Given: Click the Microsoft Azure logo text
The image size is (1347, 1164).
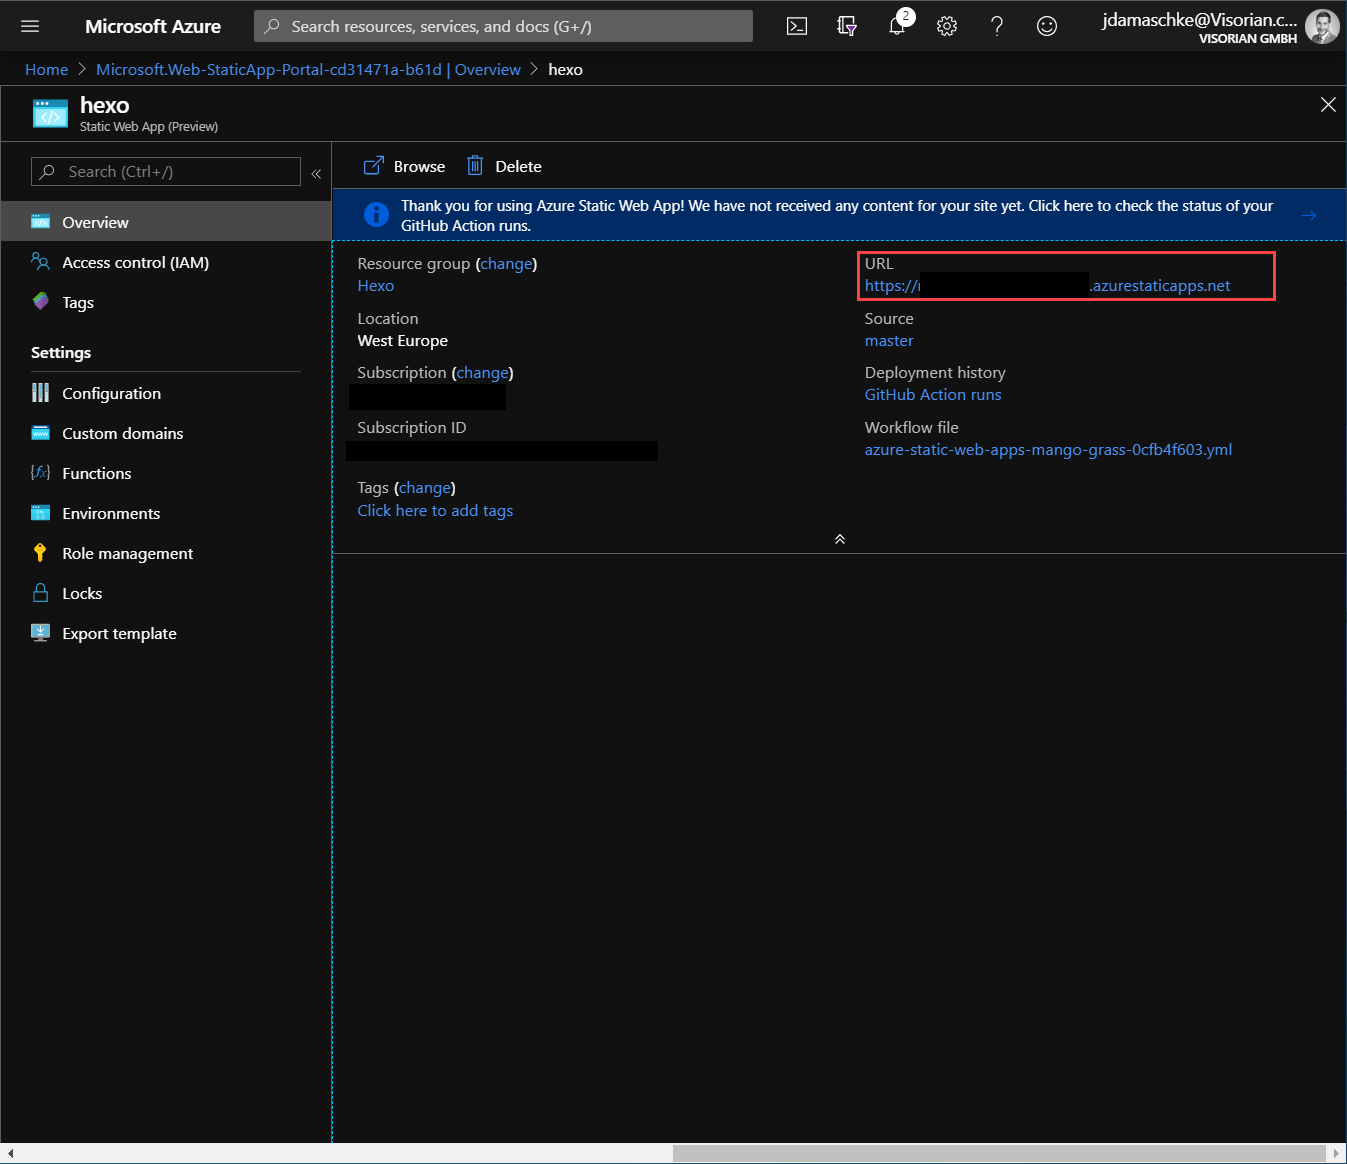Looking at the screenshot, I should point(153,26).
